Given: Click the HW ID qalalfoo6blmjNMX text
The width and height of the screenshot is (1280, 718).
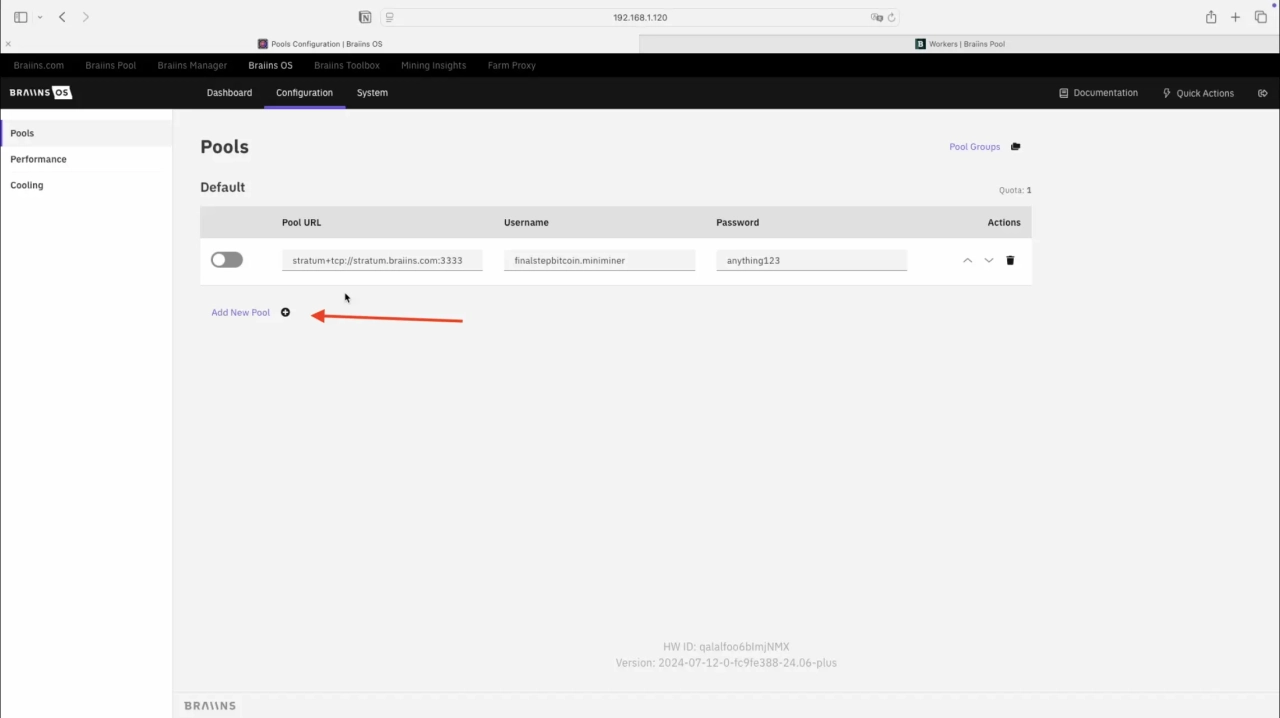Looking at the screenshot, I should tap(726, 647).
